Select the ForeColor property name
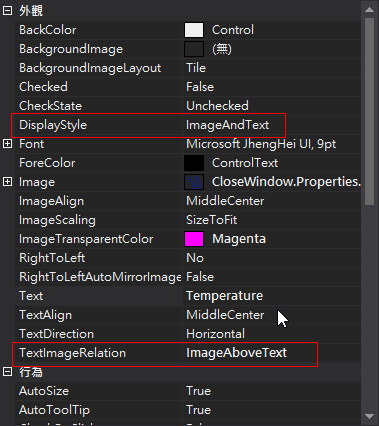The height and width of the screenshot is (426, 379). tap(47, 163)
